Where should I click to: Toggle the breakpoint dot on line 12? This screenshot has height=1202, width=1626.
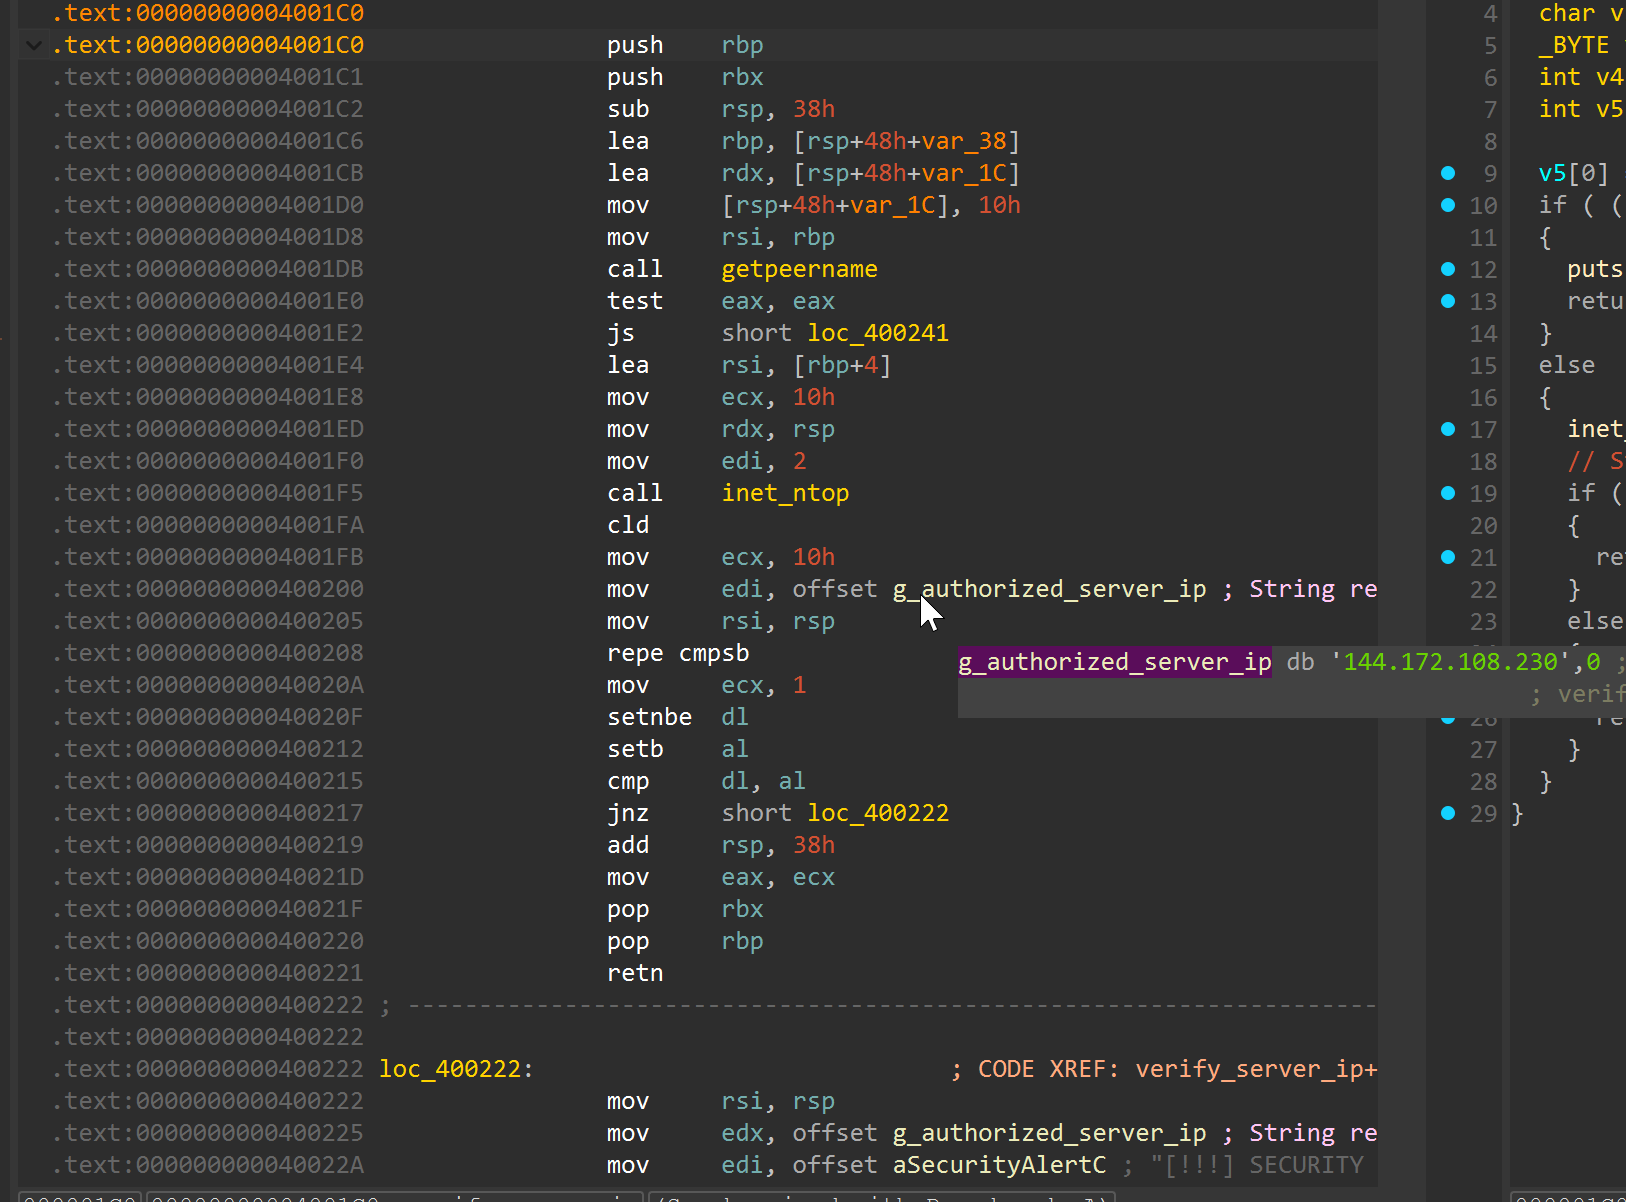(1447, 268)
